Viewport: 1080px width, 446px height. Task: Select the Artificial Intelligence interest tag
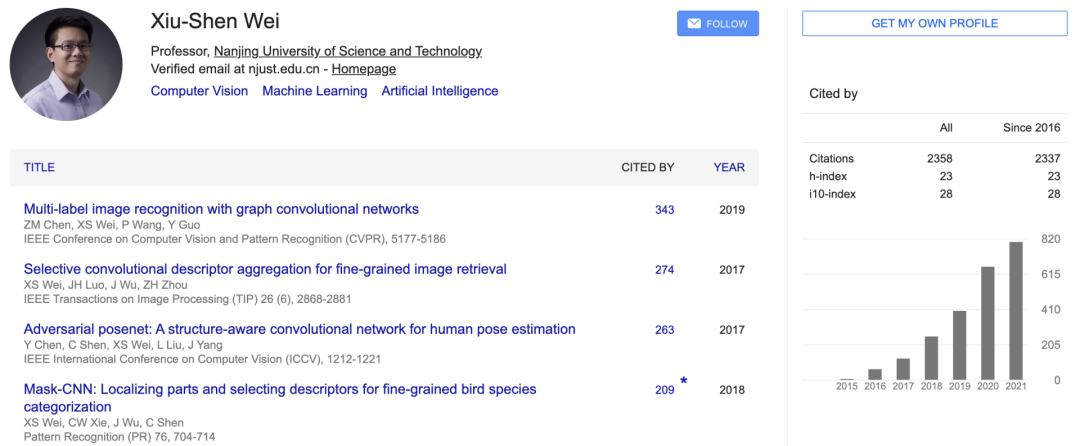coord(439,91)
